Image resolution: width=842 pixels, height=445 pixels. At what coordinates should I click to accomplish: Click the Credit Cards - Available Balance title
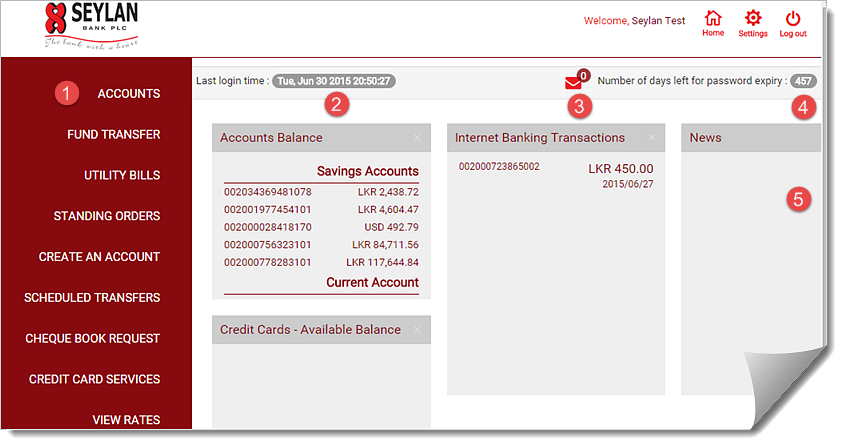310,330
